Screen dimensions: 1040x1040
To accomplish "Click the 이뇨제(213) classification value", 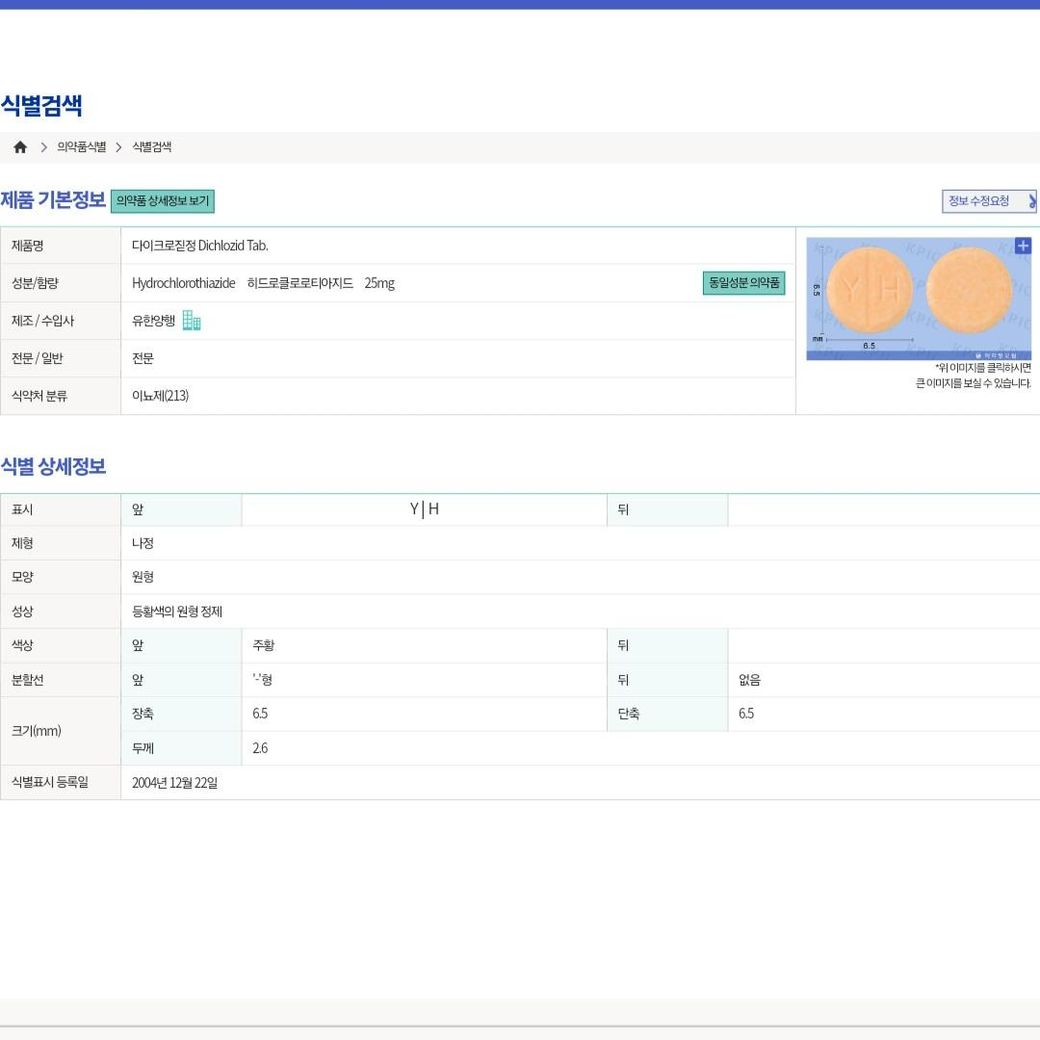I will point(160,396).
